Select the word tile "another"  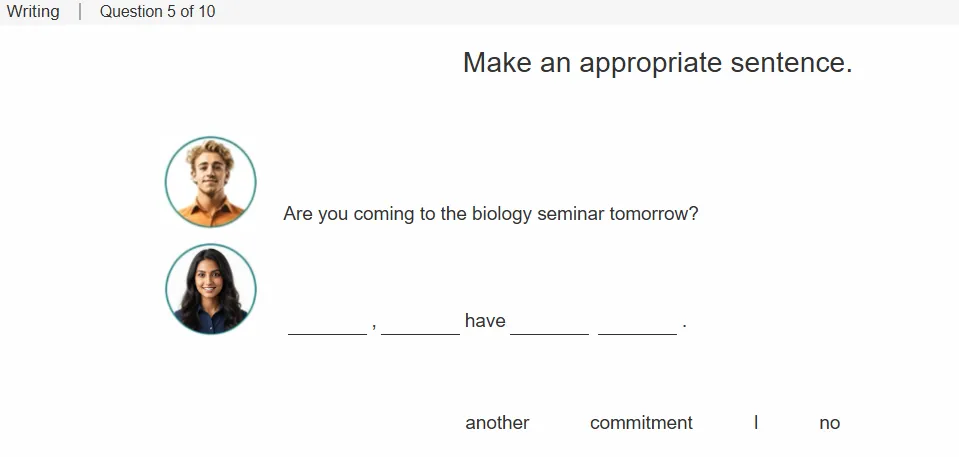pos(497,423)
